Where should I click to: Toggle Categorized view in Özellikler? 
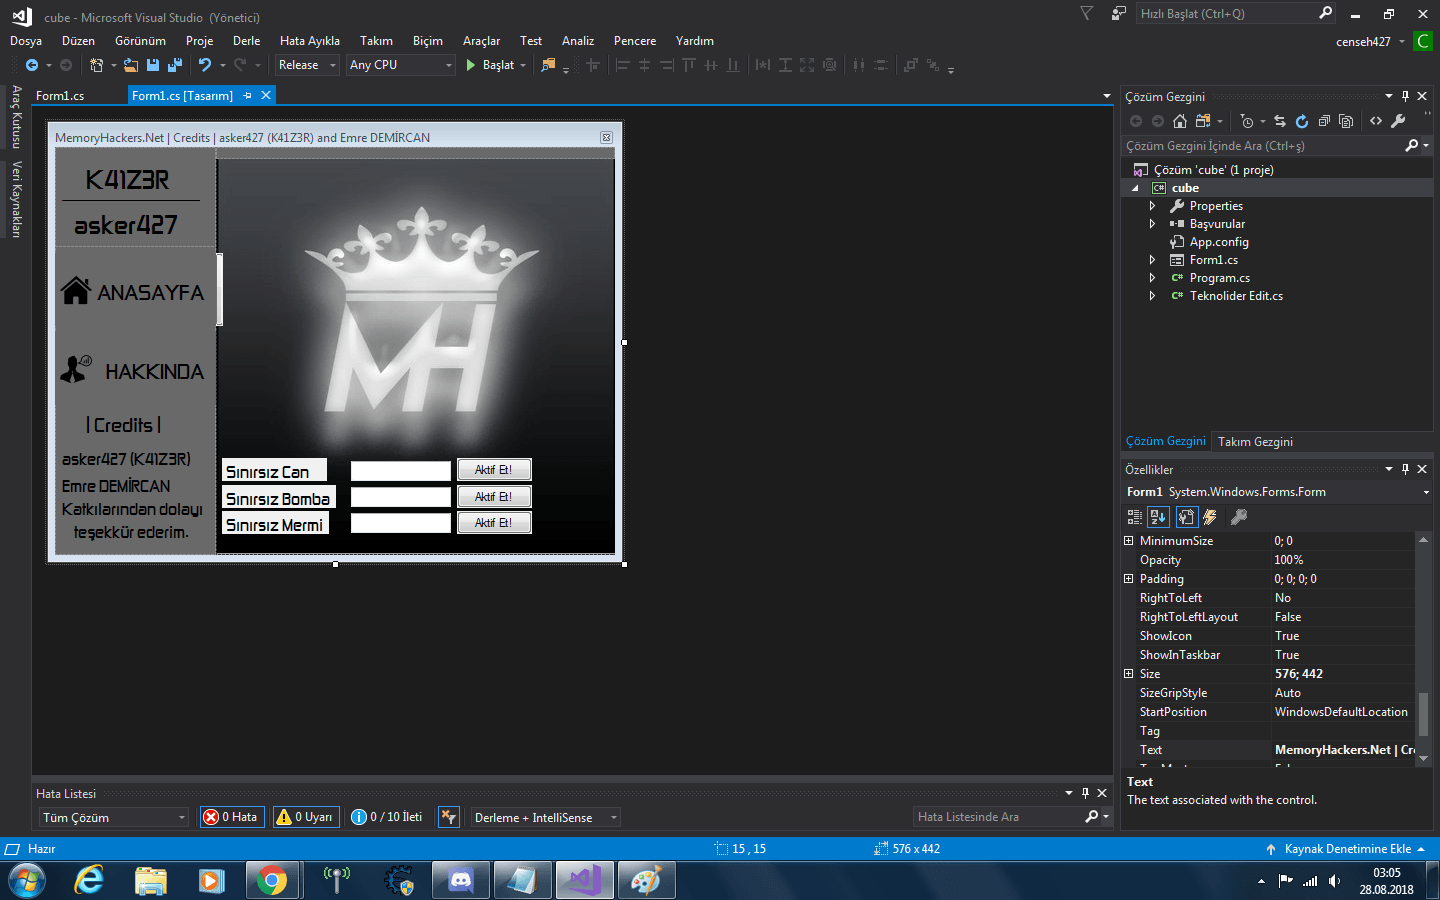(x=1135, y=517)
